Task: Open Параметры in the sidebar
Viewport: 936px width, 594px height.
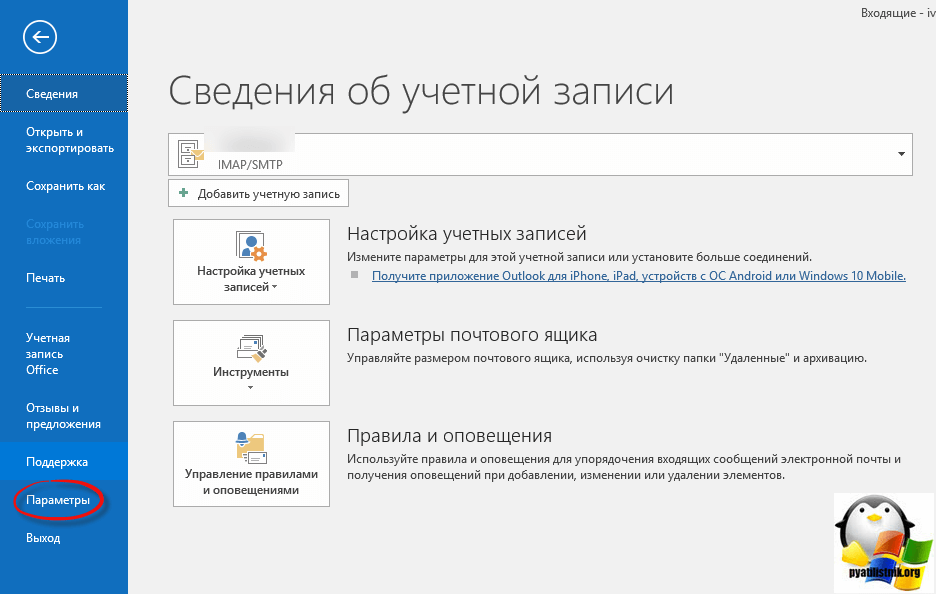Action: coord(58,500)
